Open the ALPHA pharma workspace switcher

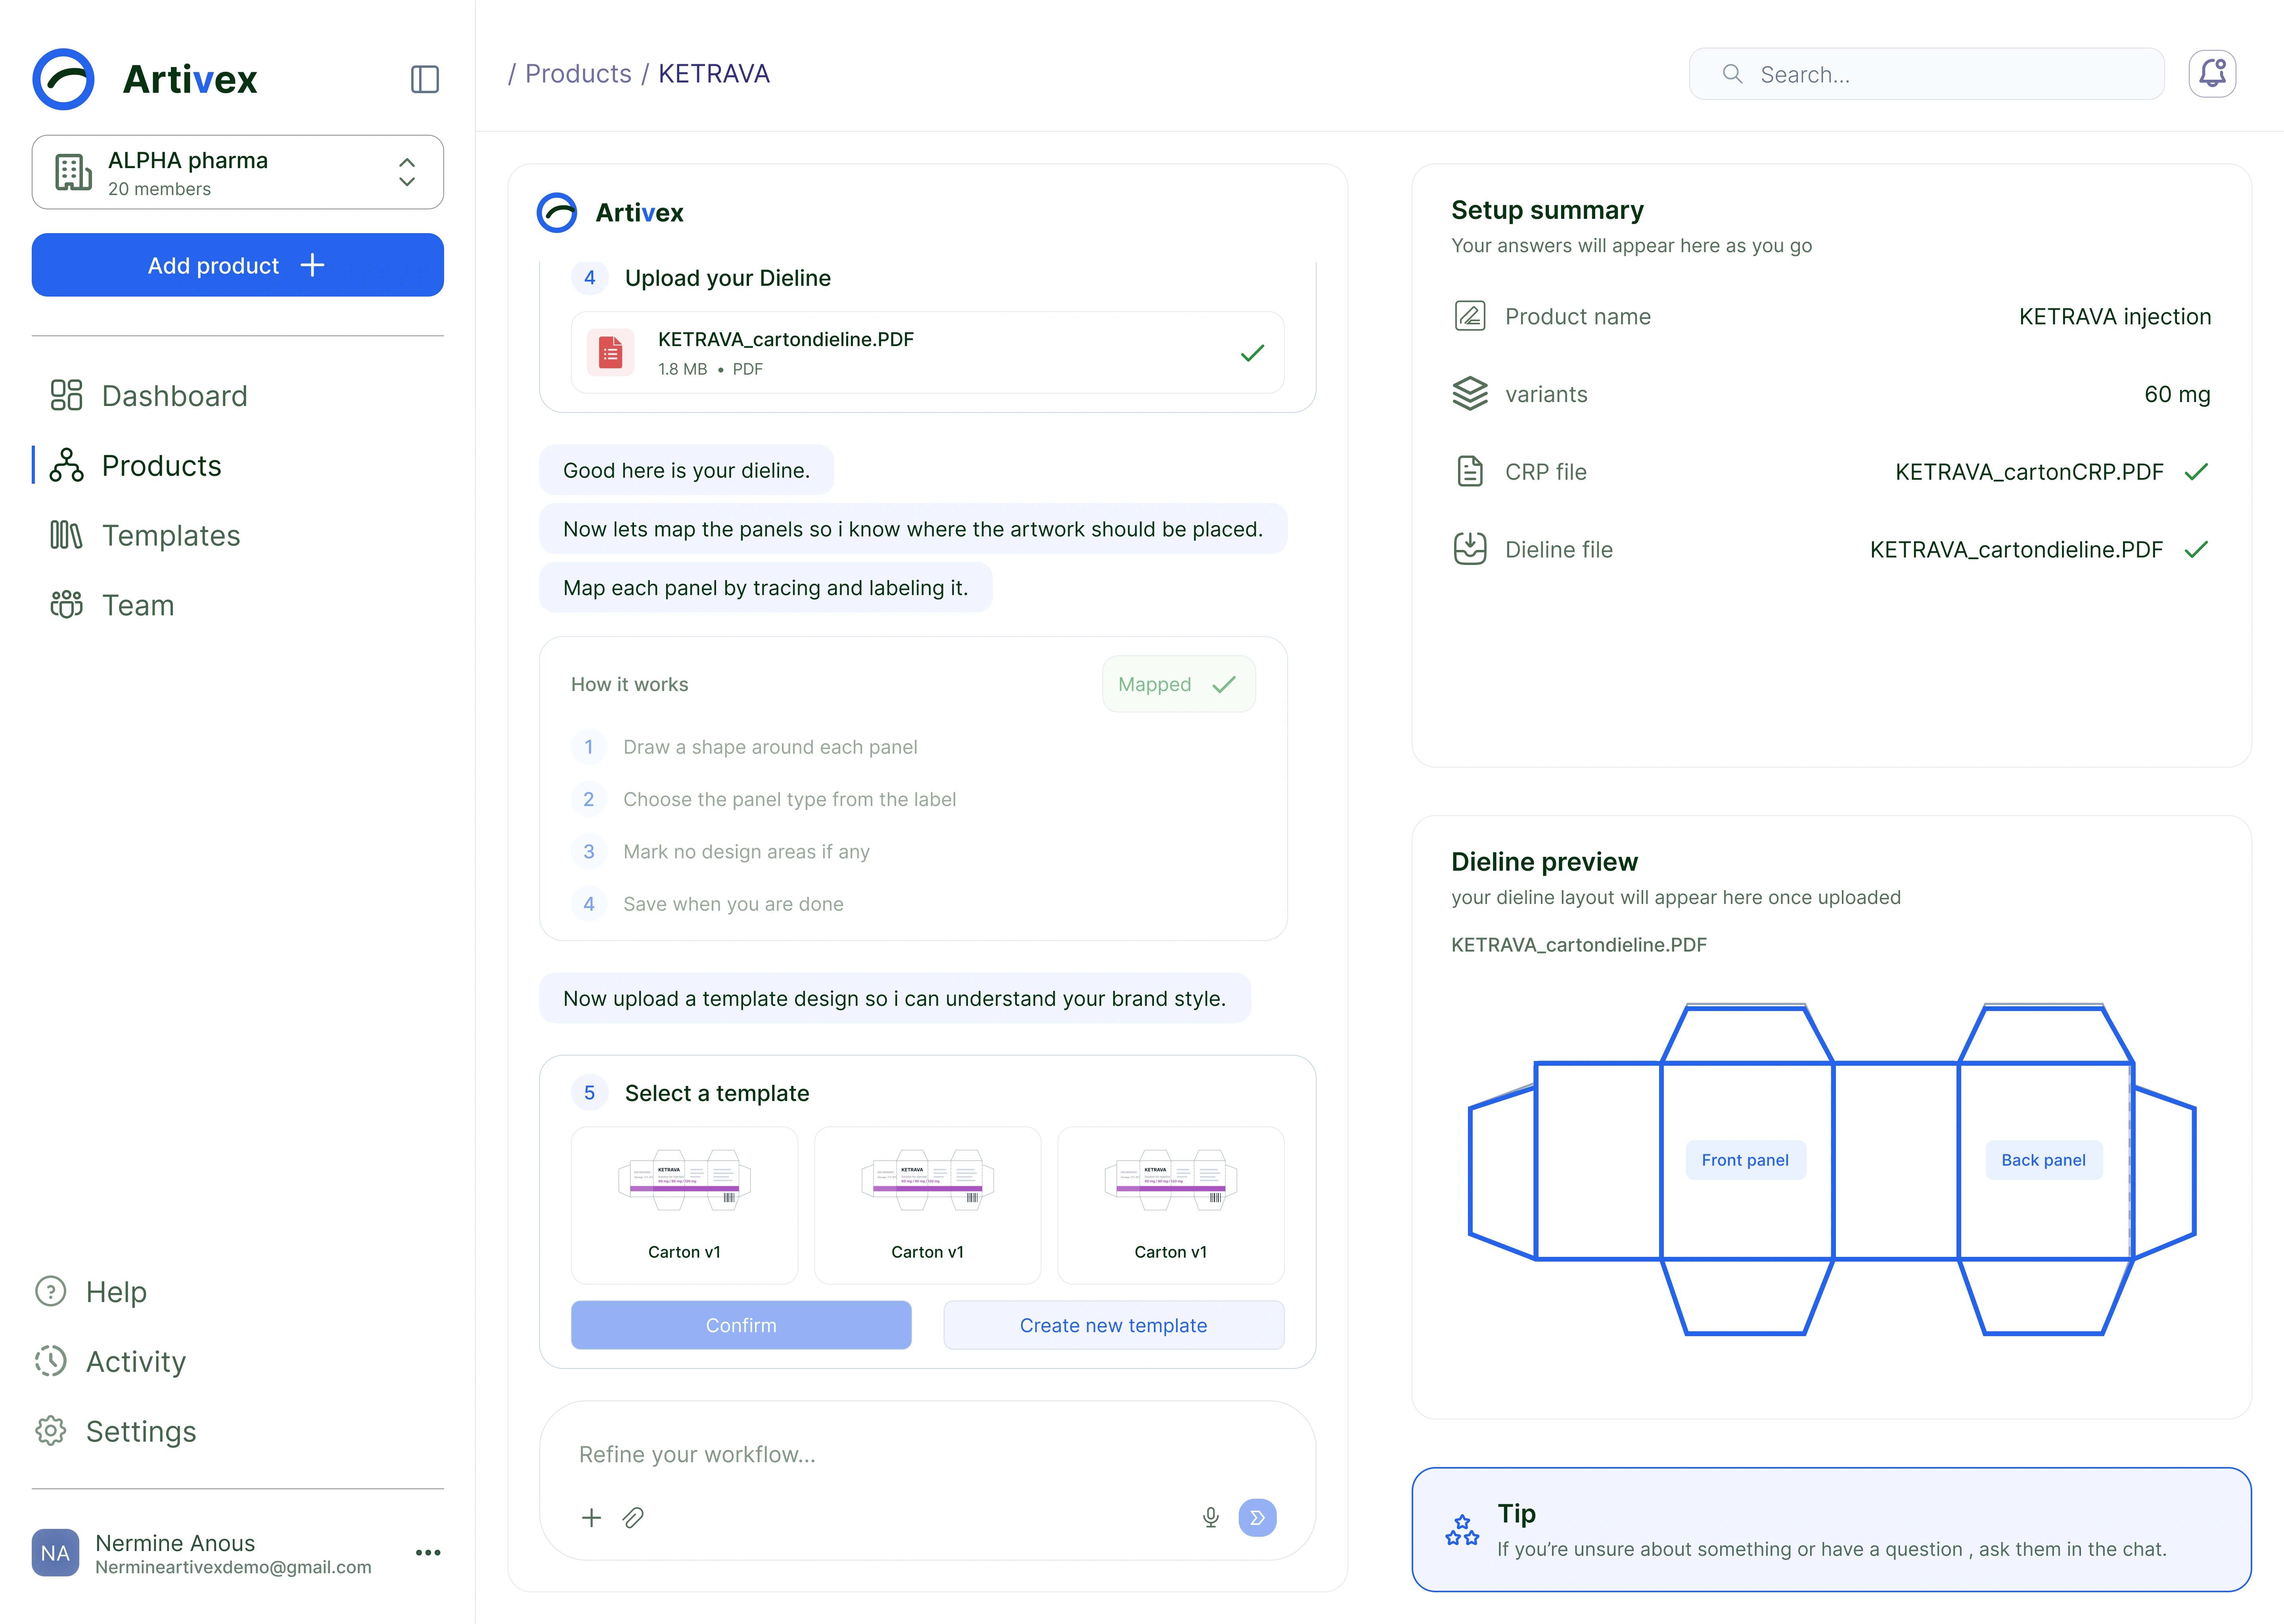[x=238, y=172]
